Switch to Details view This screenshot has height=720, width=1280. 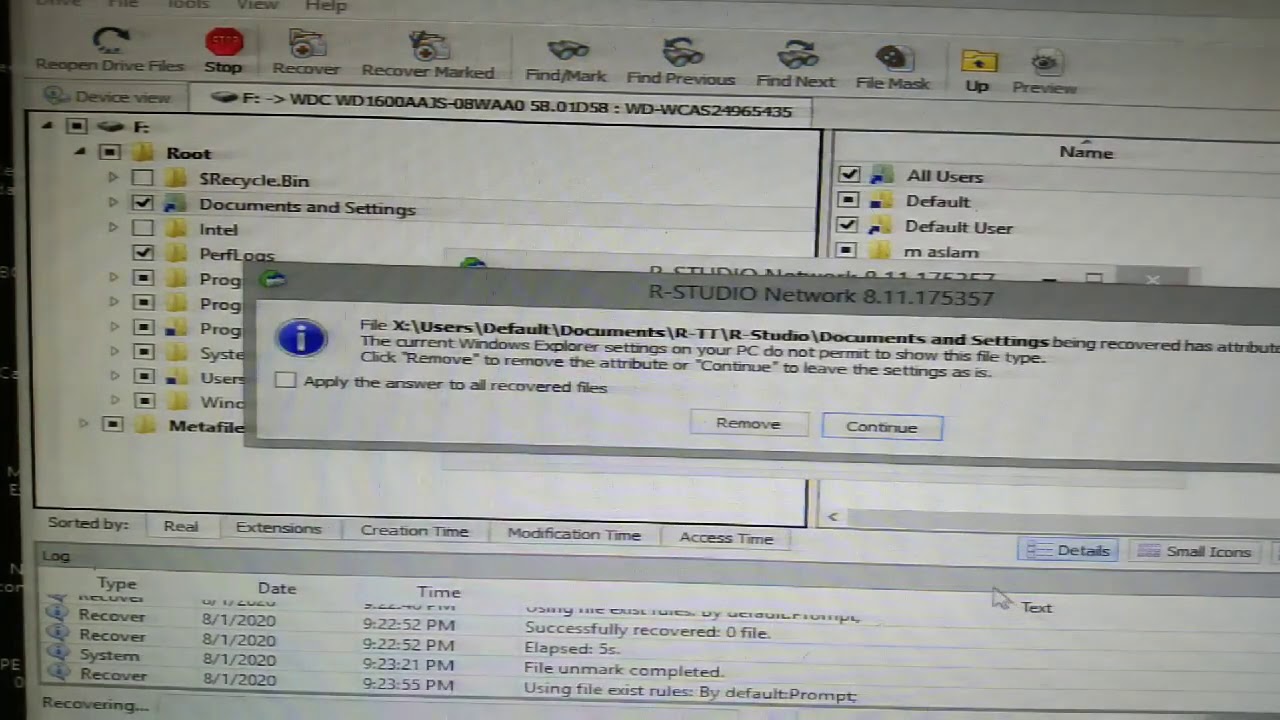pos(1068,550)
